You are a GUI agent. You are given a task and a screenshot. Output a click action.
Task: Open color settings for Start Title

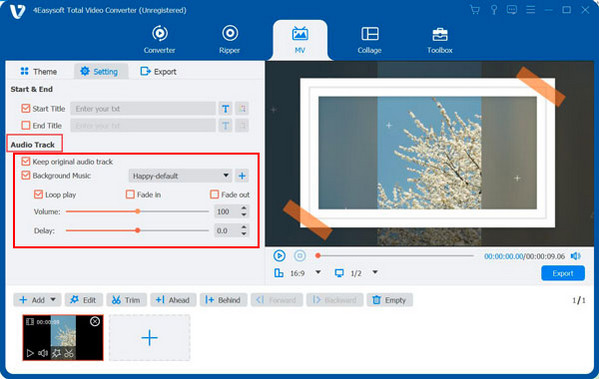(242, 109)
